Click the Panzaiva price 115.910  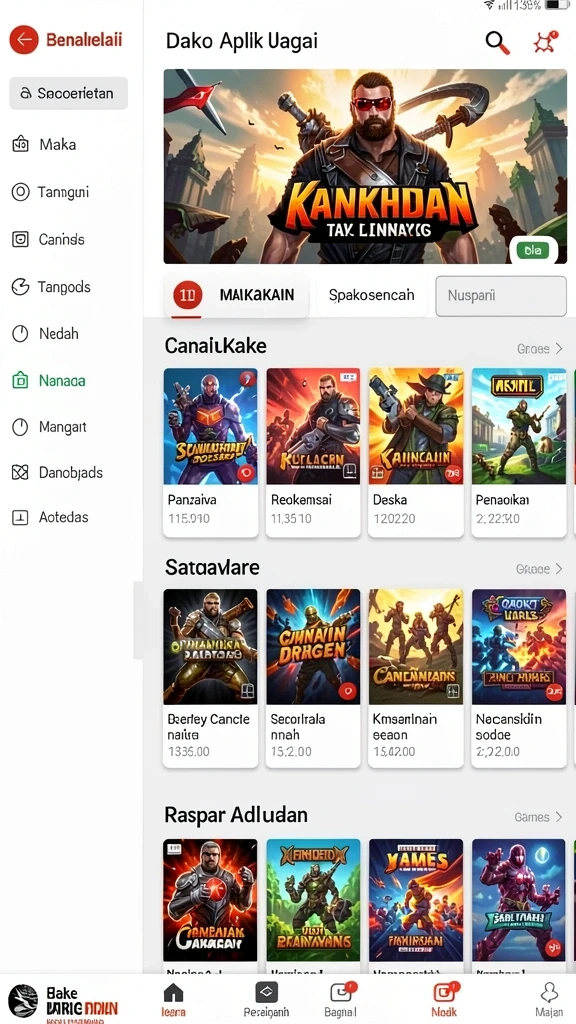pos(189,519)
